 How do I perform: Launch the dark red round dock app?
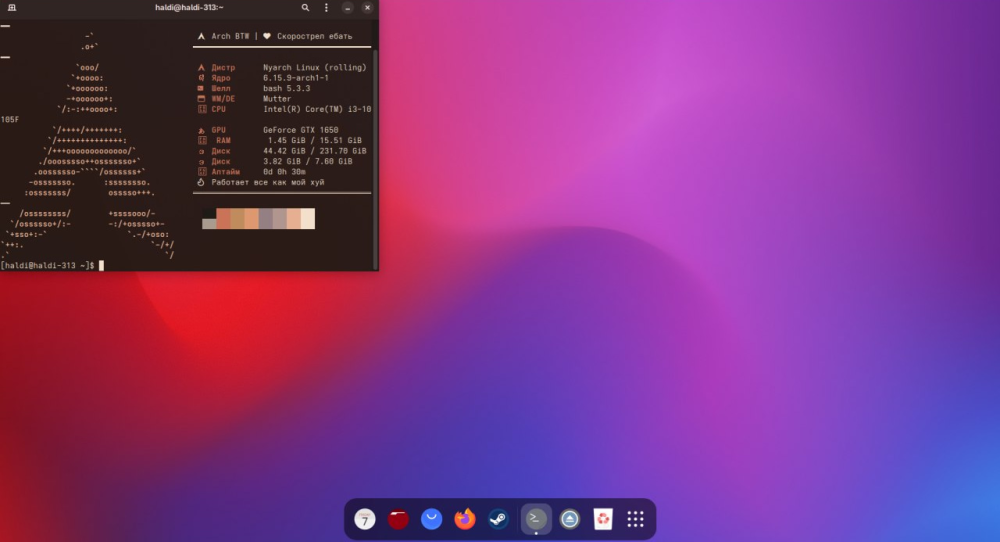click(x=398, y=519)
